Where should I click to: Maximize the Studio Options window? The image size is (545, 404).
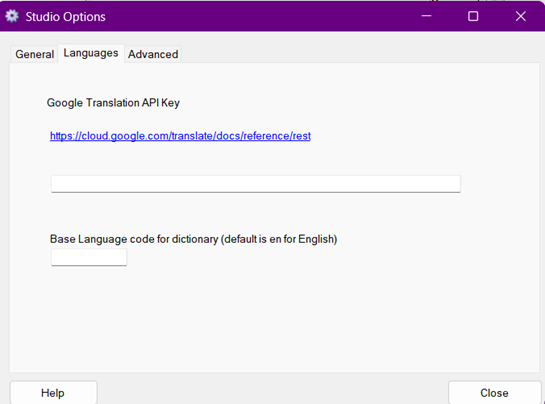click(473, 16)
